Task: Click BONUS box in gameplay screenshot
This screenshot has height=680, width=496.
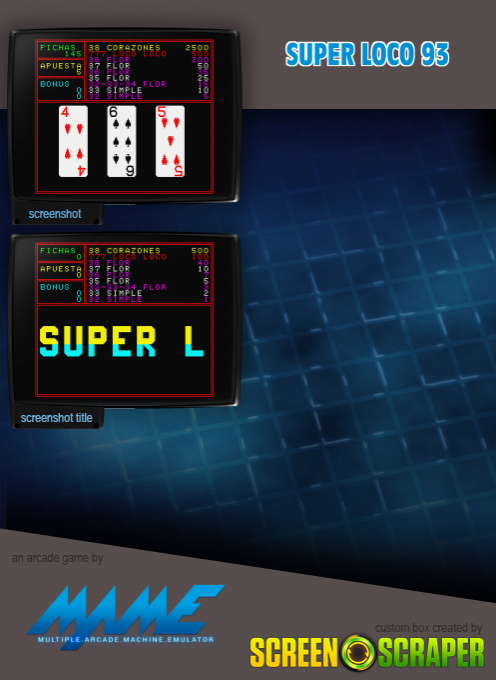Action: point(61,89)
